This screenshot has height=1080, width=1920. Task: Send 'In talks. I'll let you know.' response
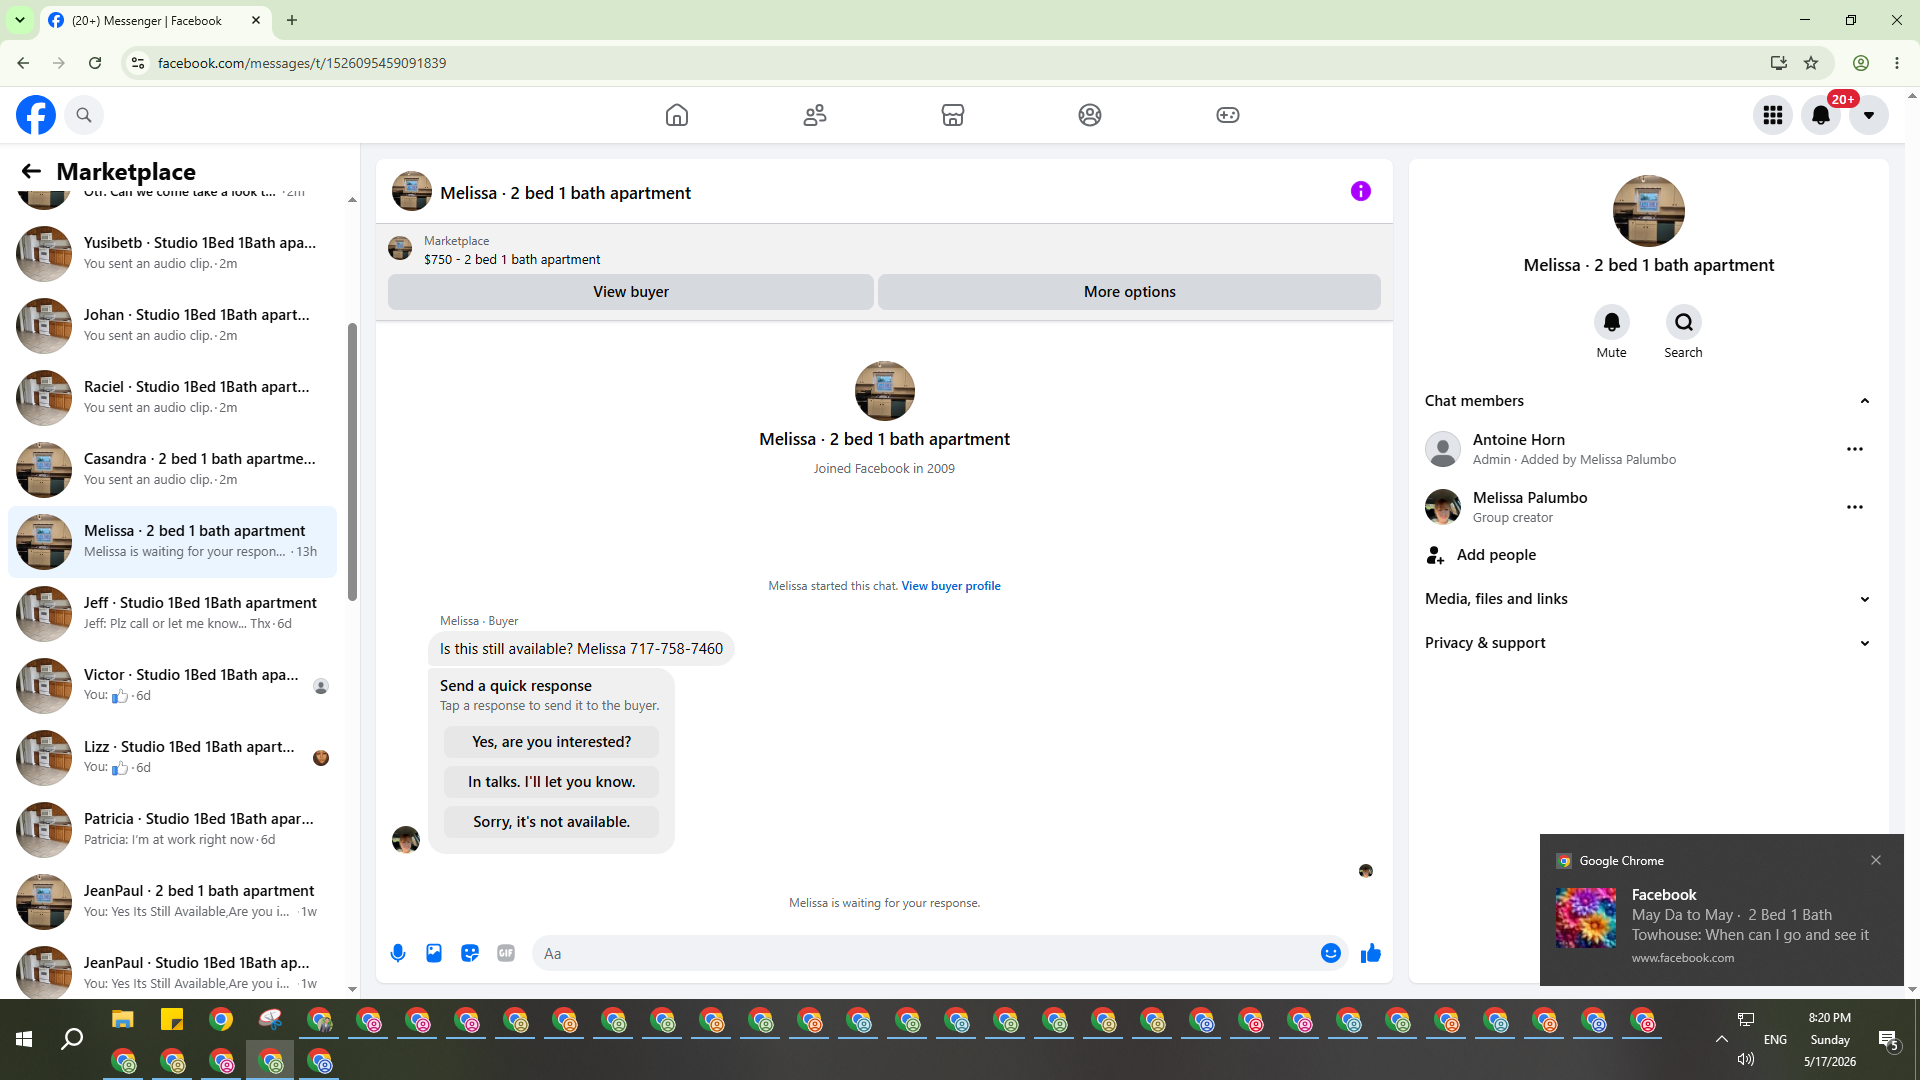pos(552,782)
